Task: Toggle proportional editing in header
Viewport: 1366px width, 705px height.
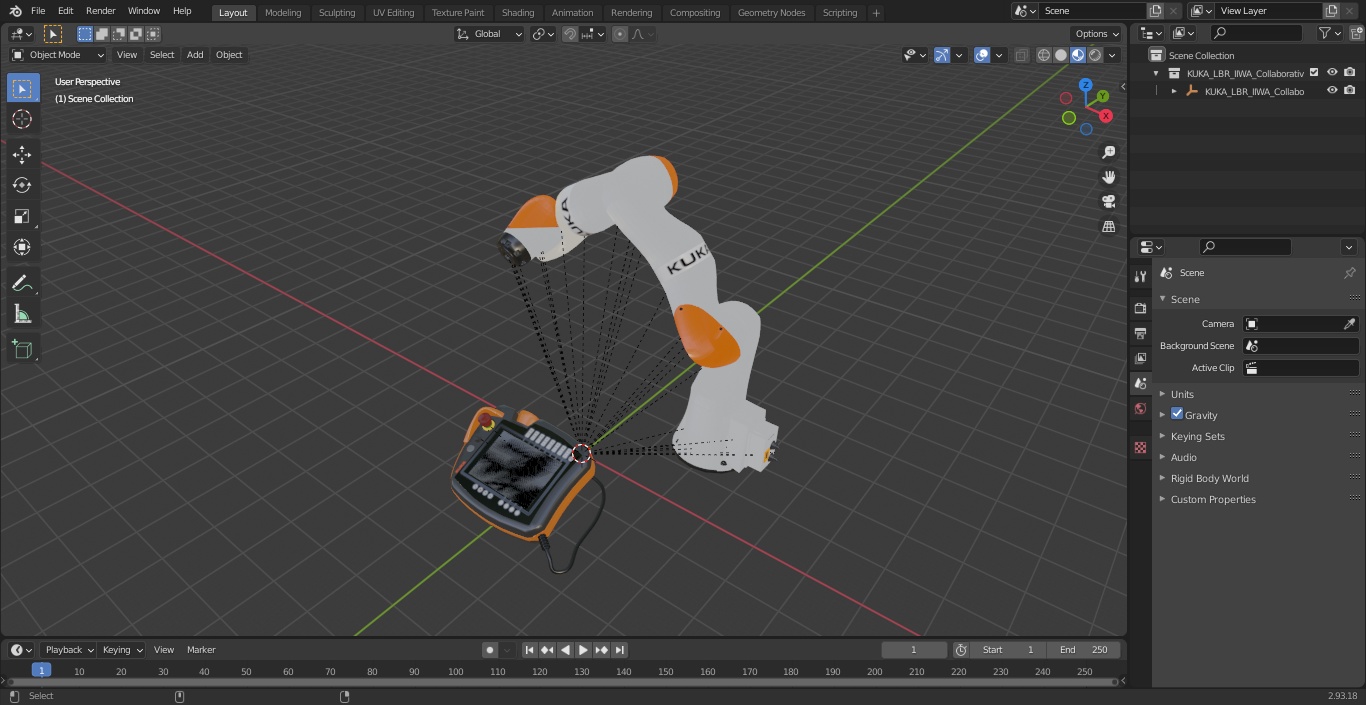Action: (620, 34)
